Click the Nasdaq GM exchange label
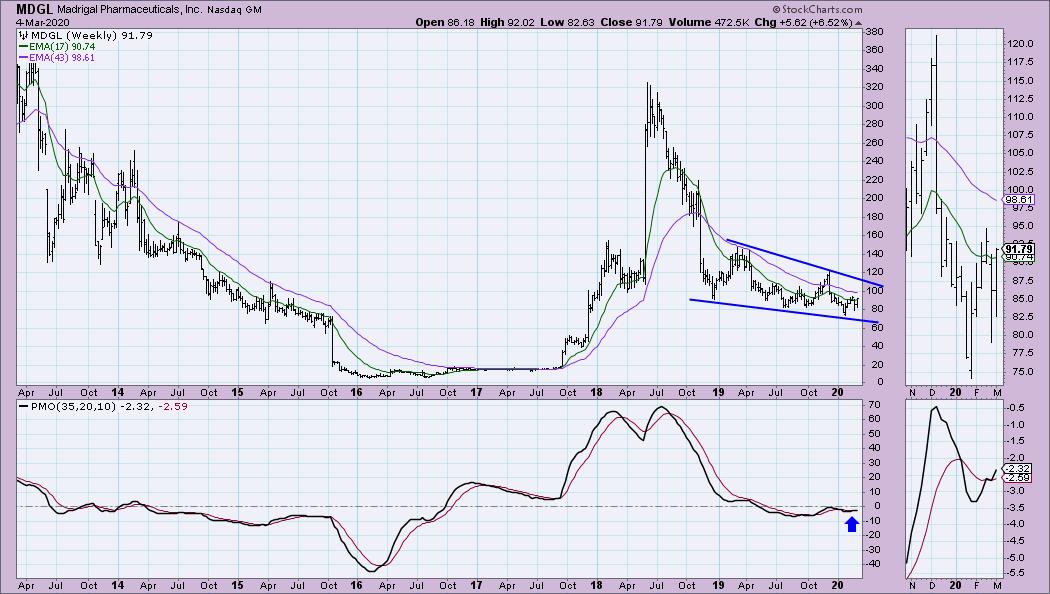 [234, 10]
